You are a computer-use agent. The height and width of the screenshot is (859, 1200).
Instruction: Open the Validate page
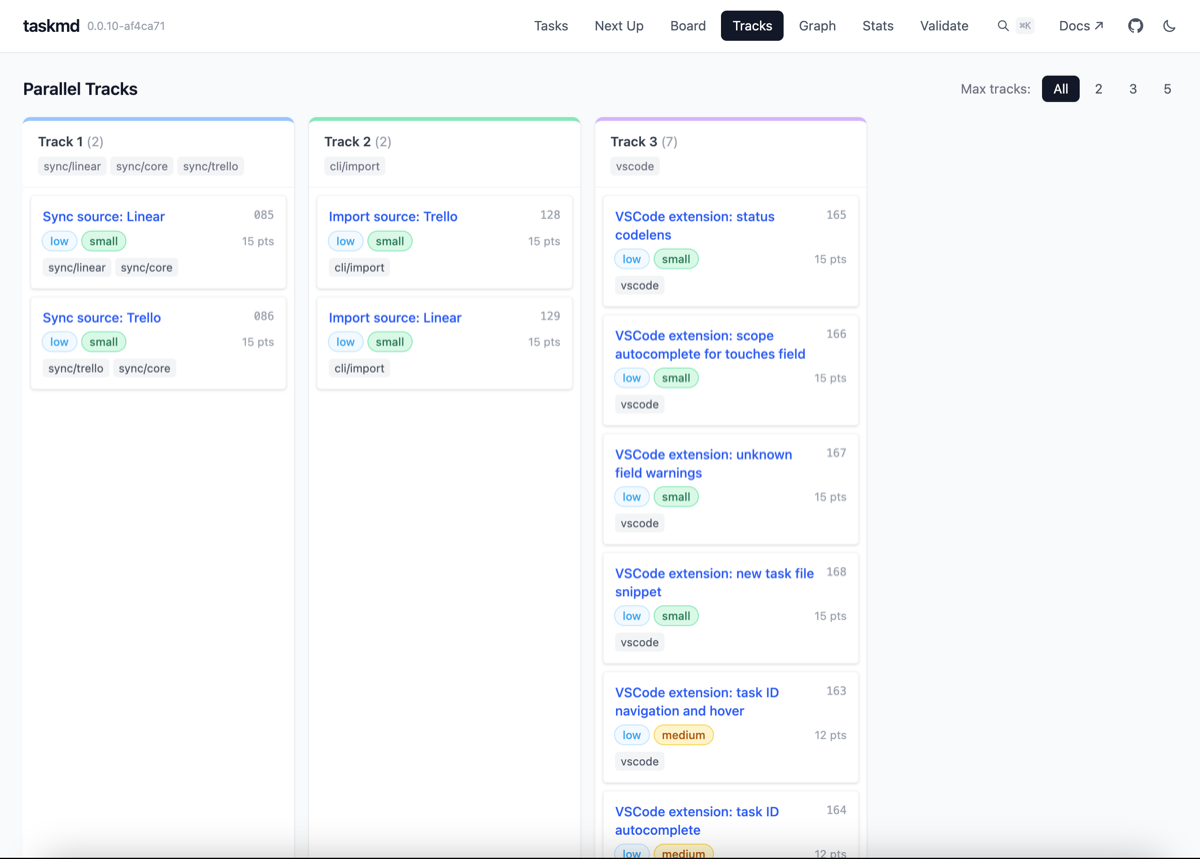point(943,25)
